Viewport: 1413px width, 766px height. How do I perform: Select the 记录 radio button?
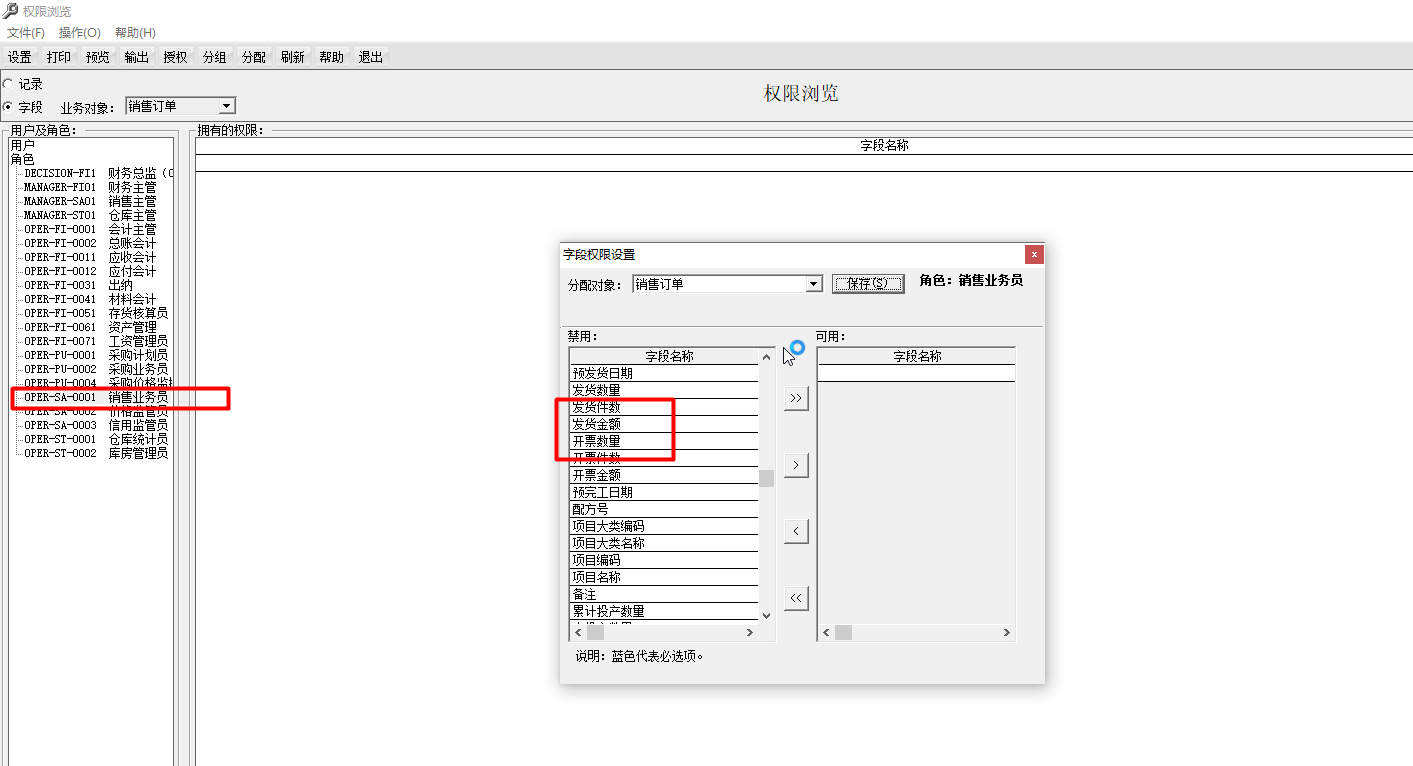tap(8, 85)
